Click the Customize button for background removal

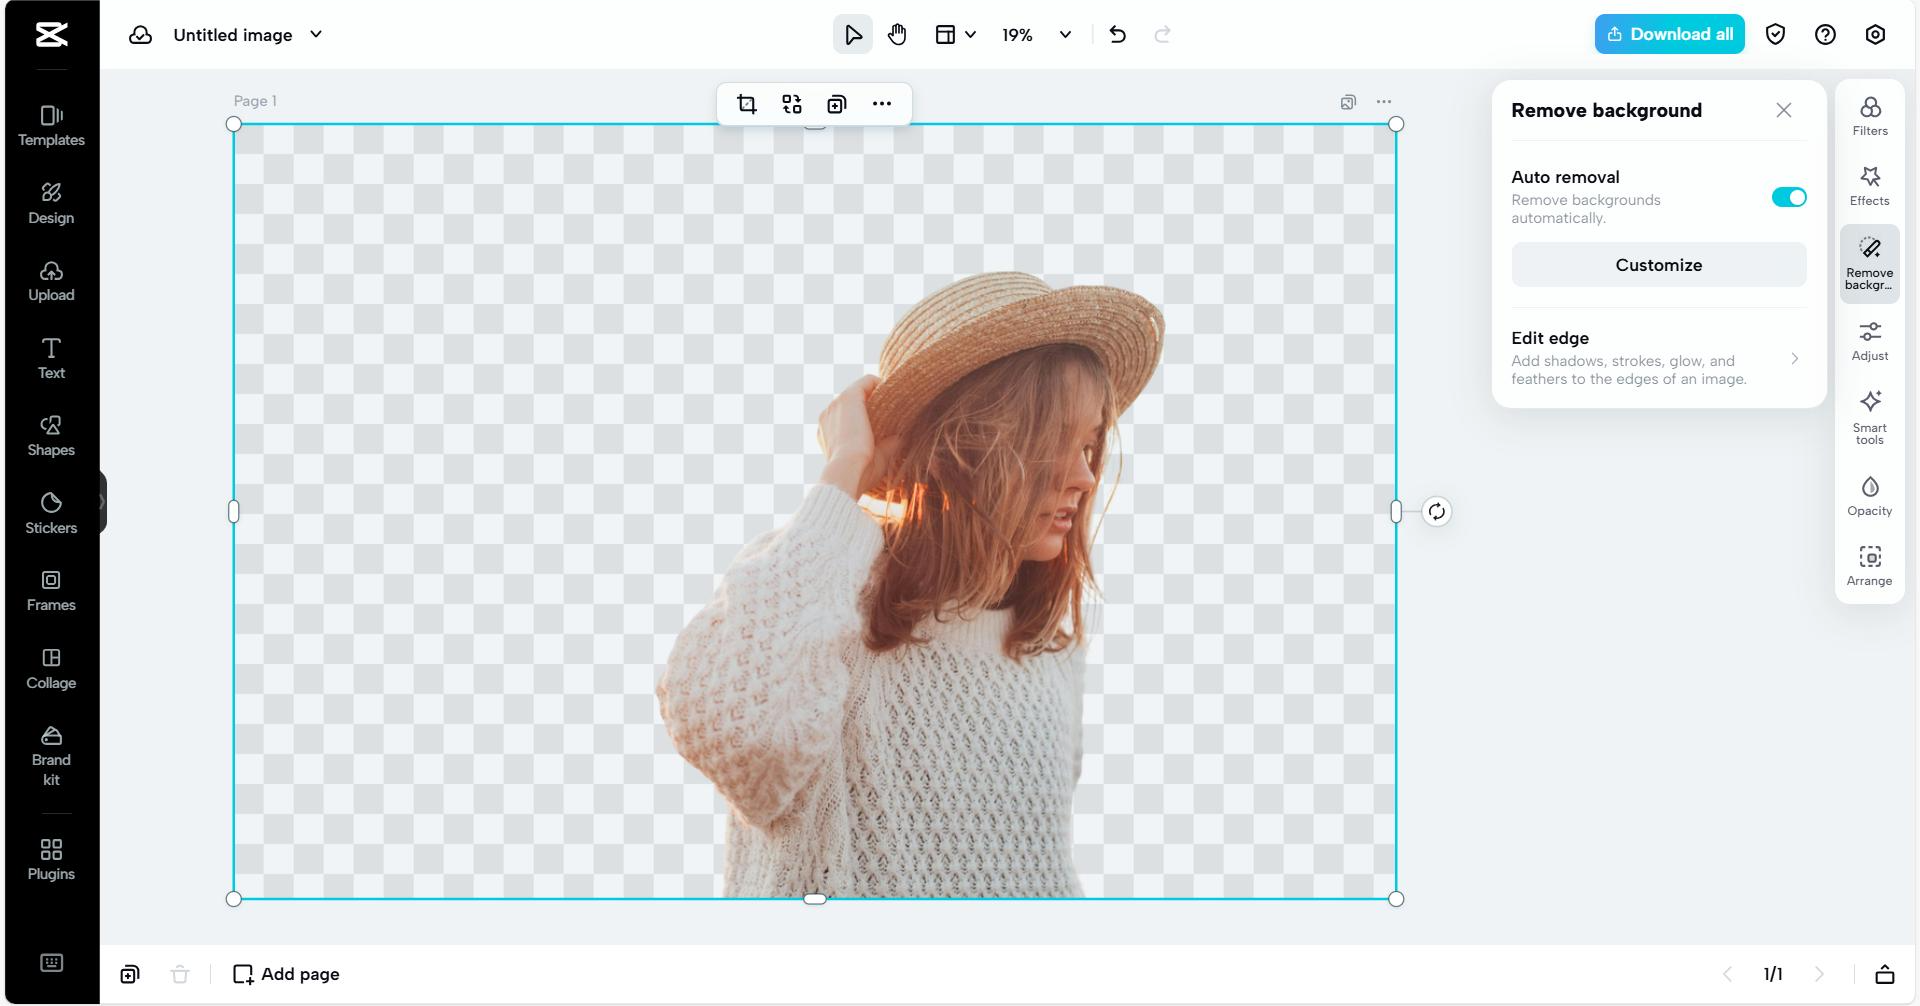pos(1657,264)
